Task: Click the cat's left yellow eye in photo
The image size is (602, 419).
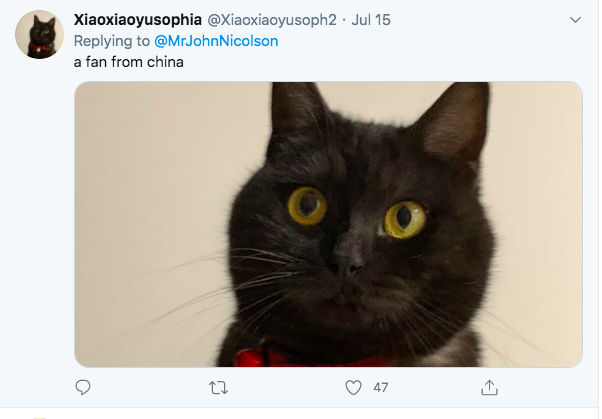Action: [x=307, y=206]
